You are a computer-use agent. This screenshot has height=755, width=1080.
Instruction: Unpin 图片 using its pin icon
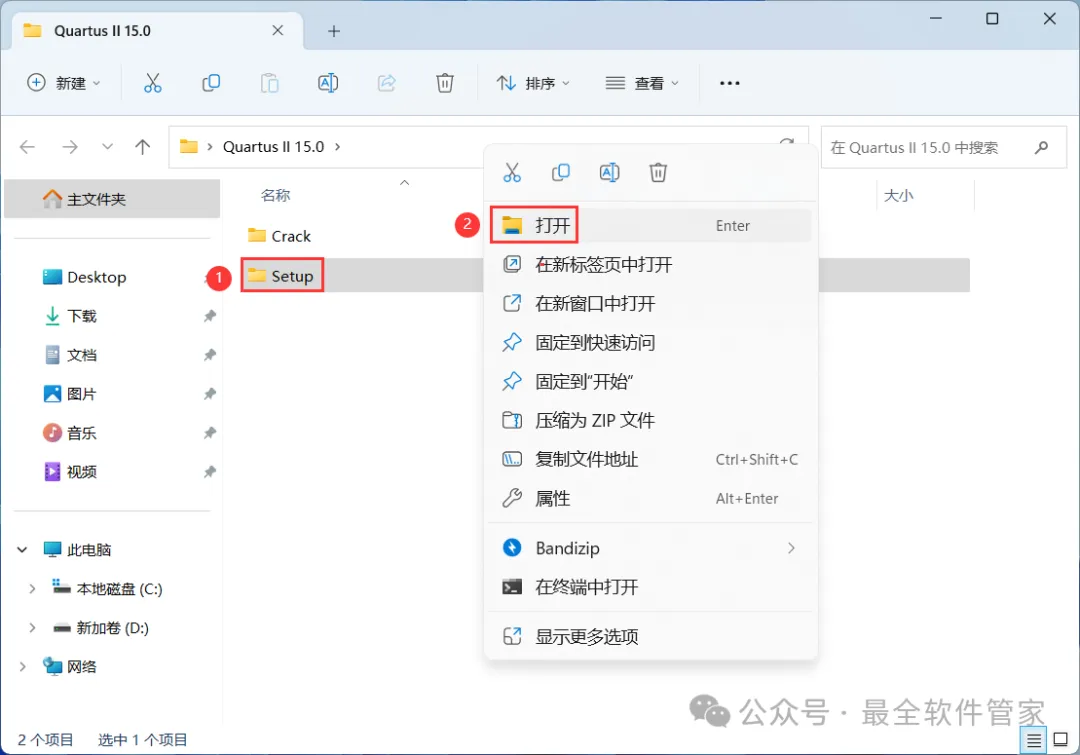click(209, 394)
